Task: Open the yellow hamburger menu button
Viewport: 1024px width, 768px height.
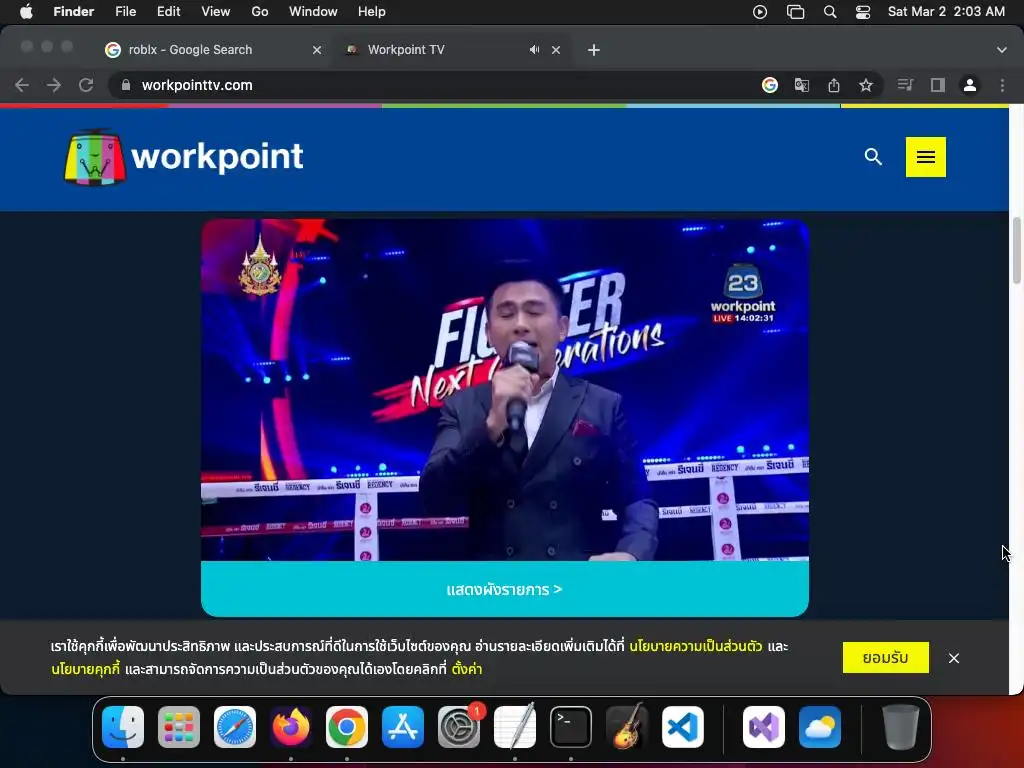Action: [x=925, y=157]
